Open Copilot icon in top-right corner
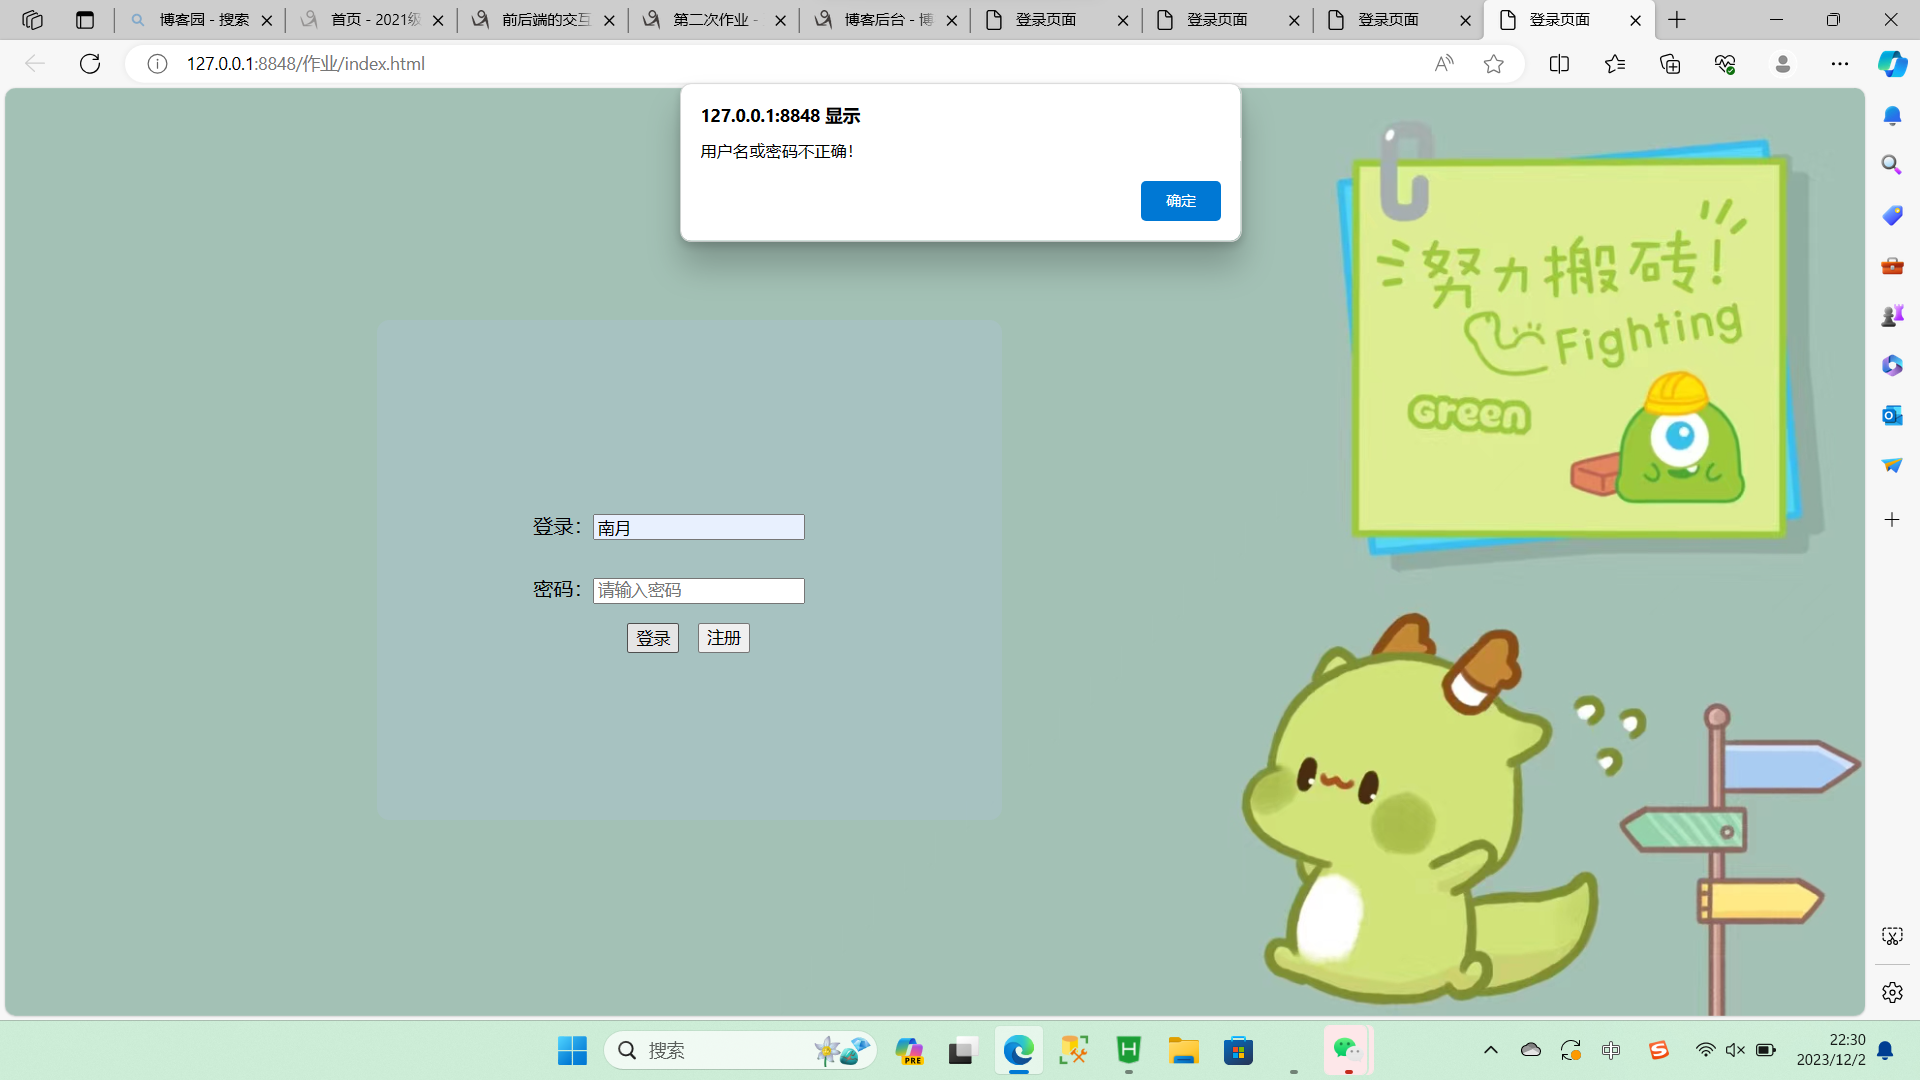Screen dimensions: 1920x1080 point(1891,64)
